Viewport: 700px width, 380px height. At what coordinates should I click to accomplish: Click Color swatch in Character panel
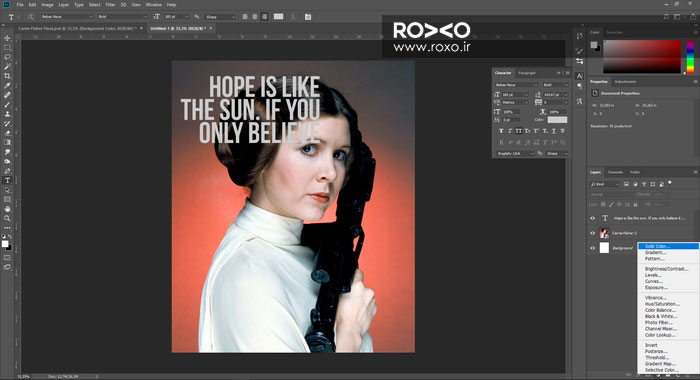(x=557, y=120)
